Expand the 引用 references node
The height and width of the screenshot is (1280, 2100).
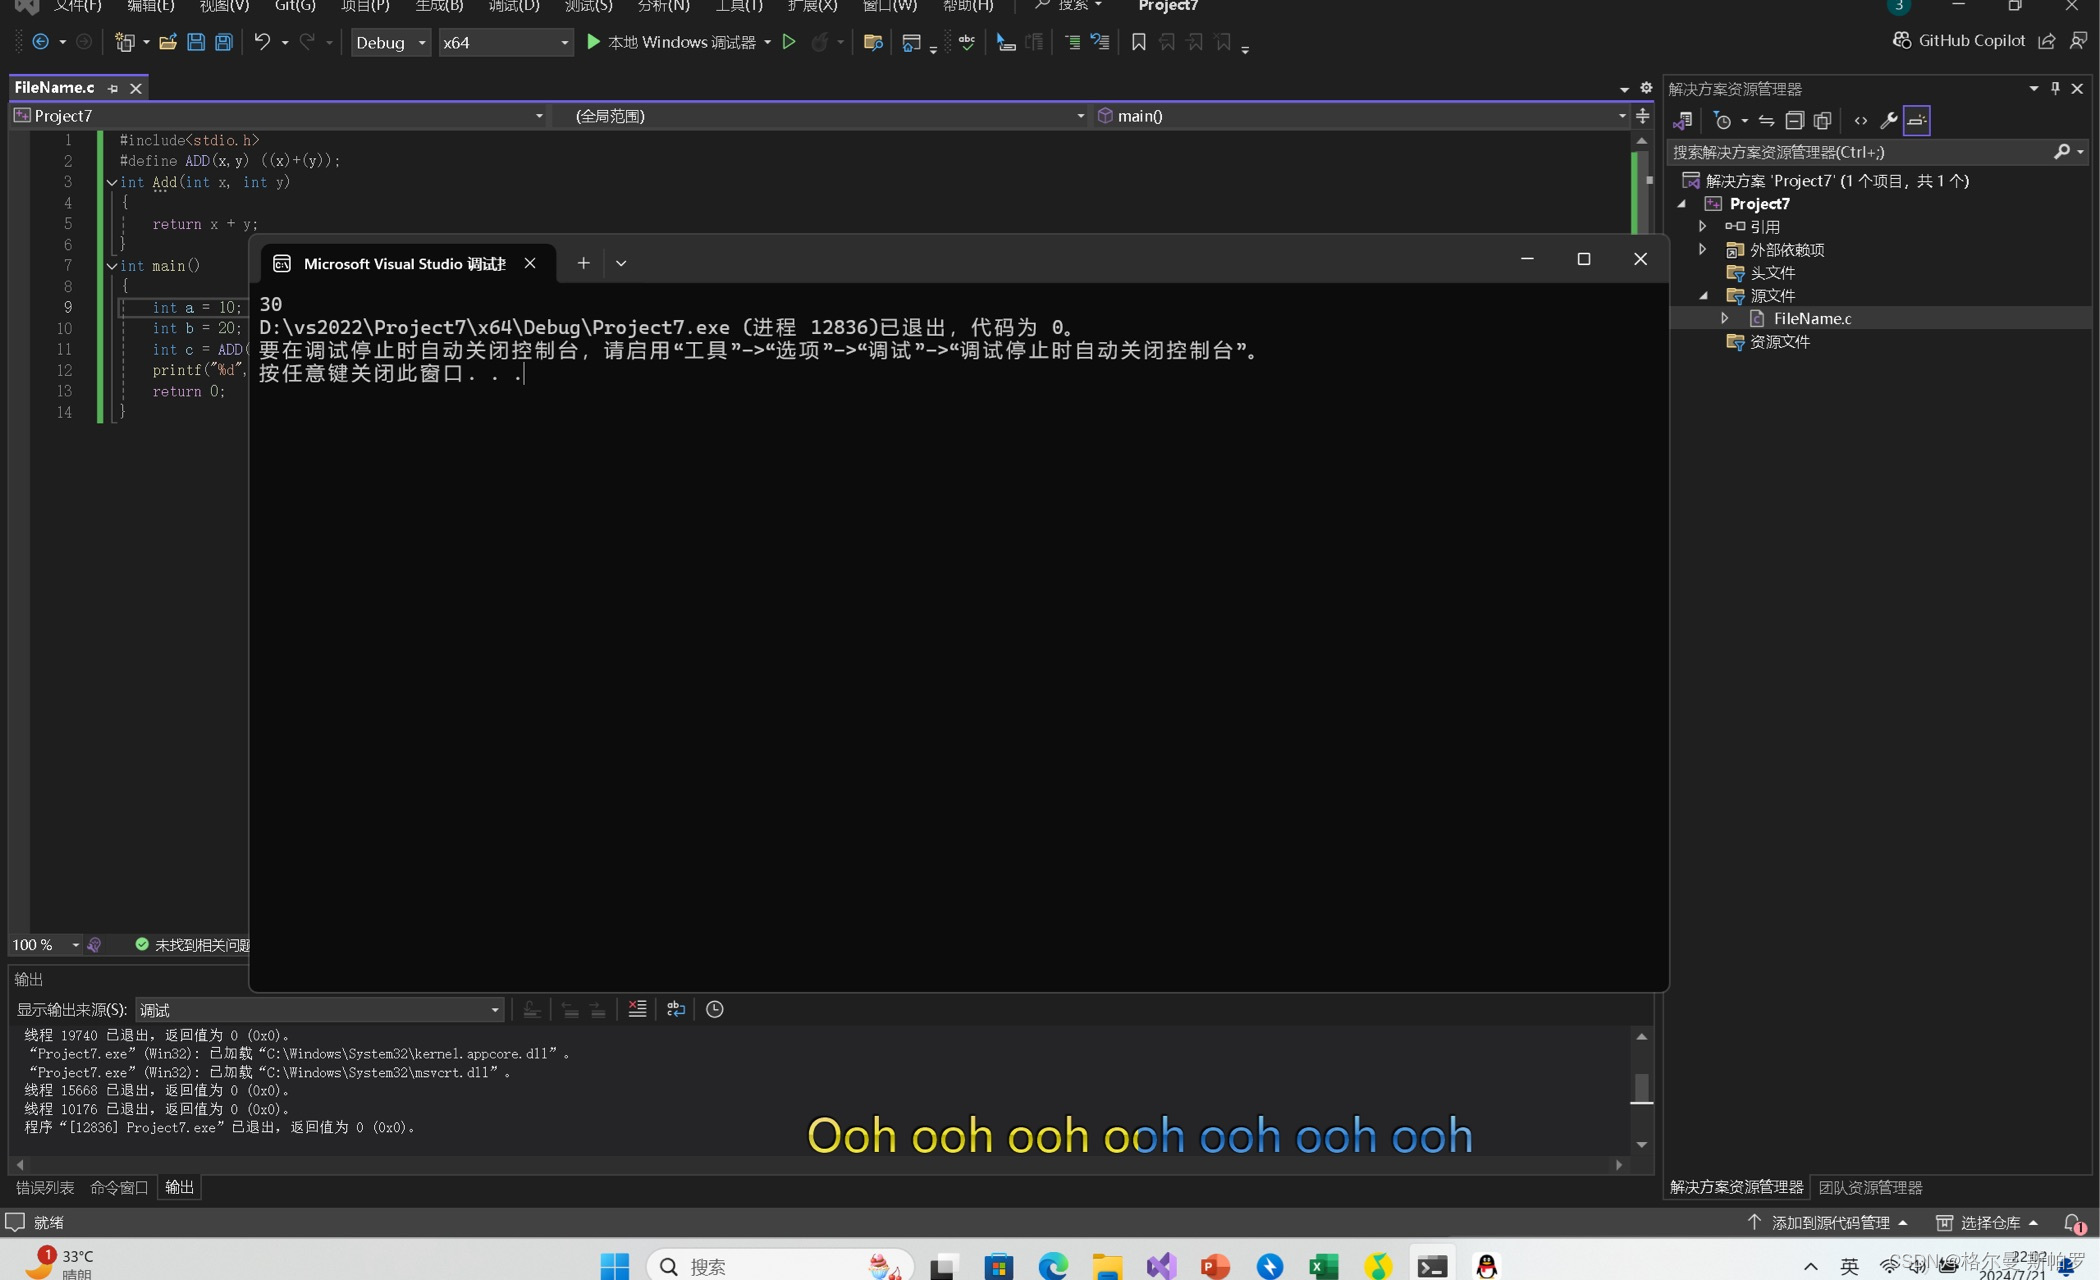click(x=1703, y=227)
